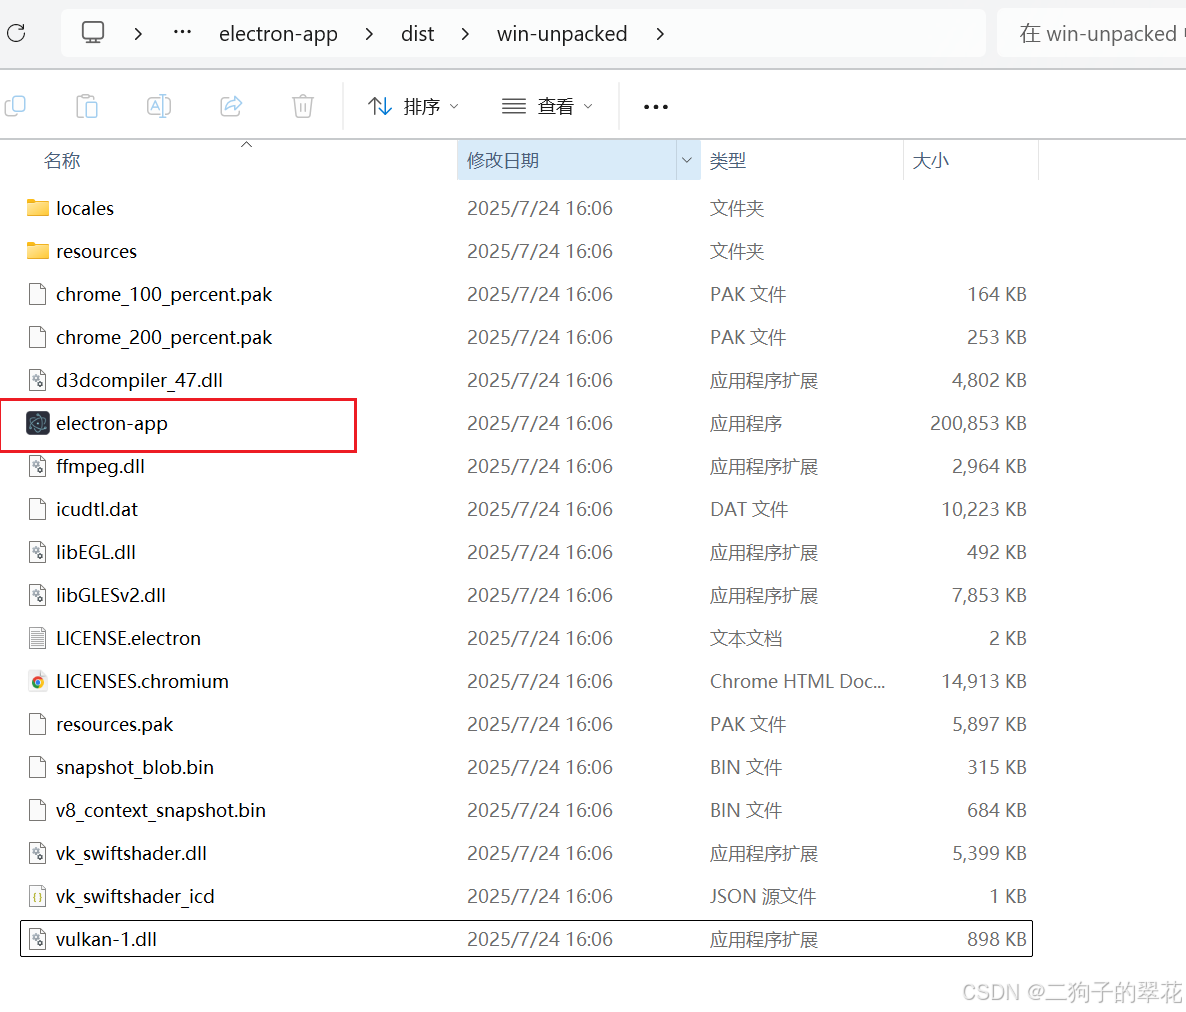
Task: Click the 14,913 KB size value
Action: 984,681
